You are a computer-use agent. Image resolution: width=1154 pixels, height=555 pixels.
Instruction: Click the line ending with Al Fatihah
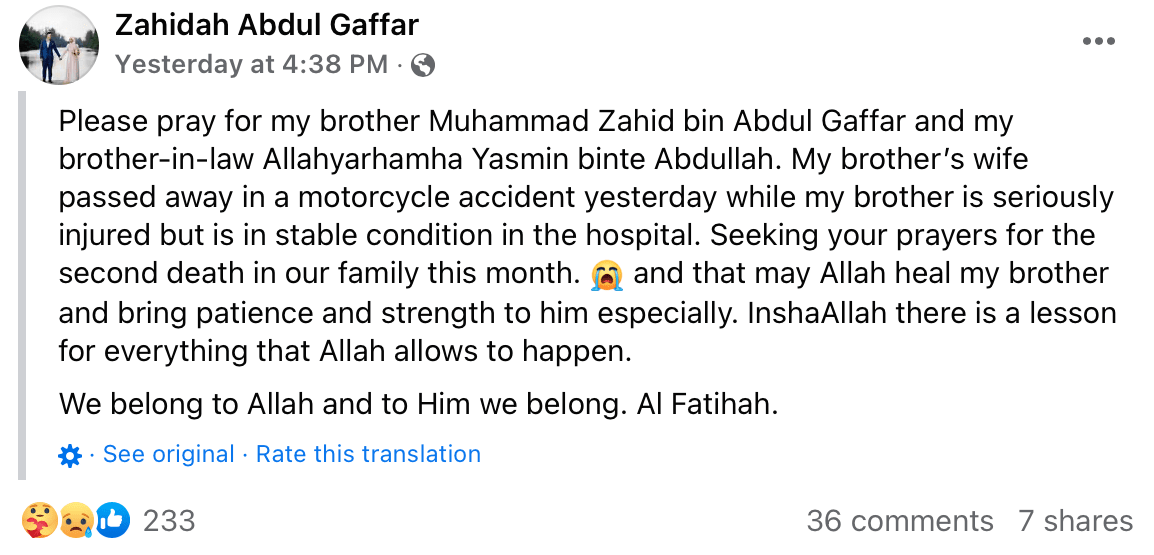418,404
